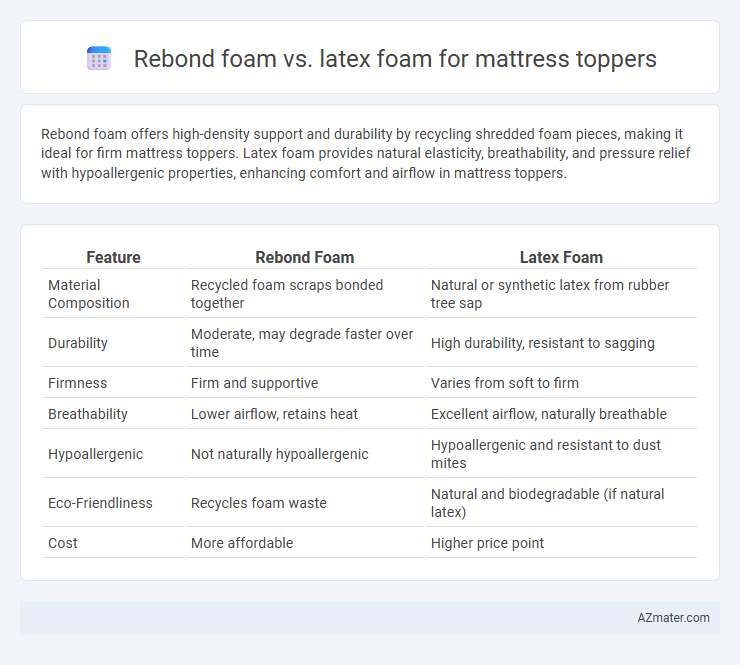Screen dimensions: 740x665
Task: Select the 'Hypoallergenic' row label
Action: click(95, 454)
